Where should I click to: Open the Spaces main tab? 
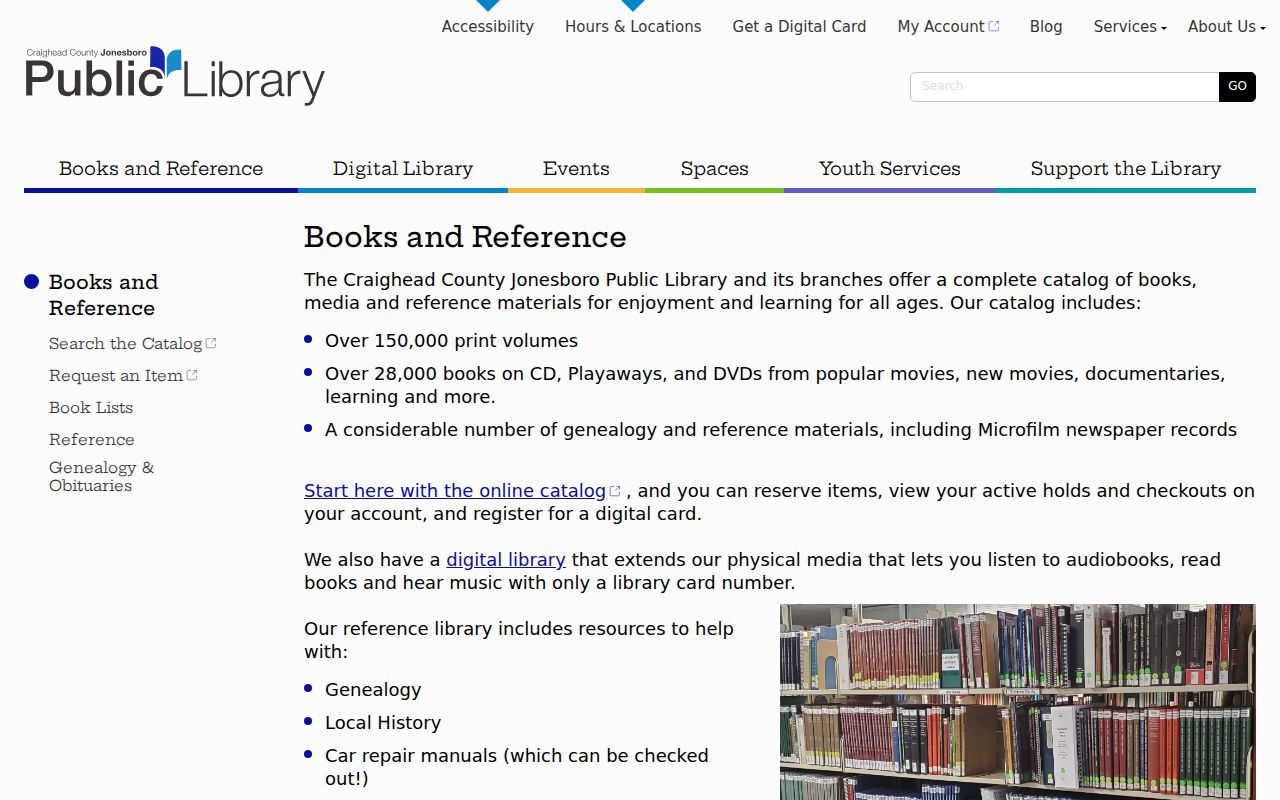coord(714,169)
